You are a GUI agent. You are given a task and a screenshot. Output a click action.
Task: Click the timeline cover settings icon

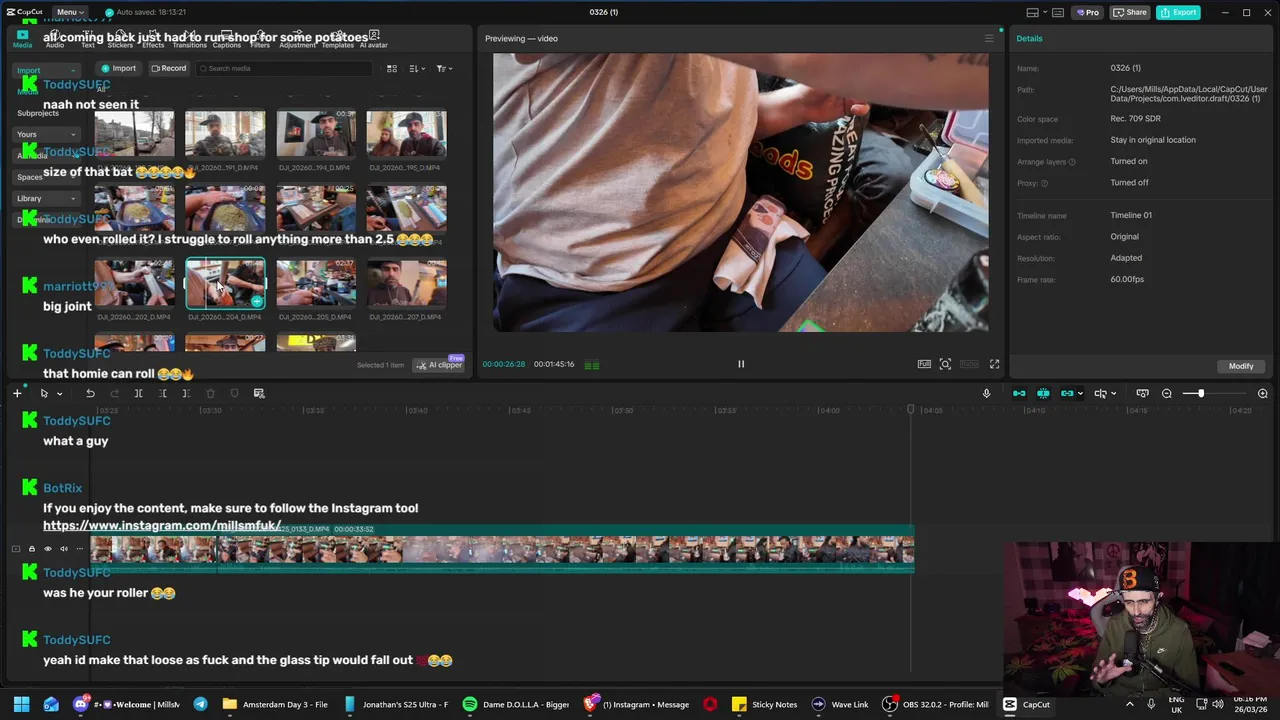pos(1142,393)
